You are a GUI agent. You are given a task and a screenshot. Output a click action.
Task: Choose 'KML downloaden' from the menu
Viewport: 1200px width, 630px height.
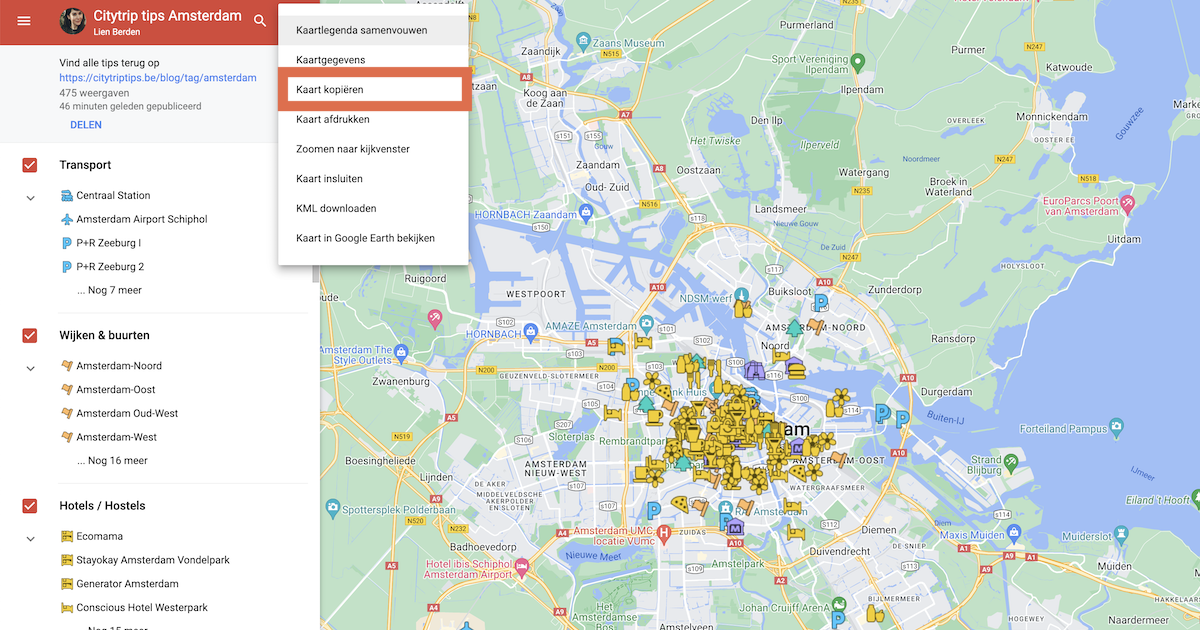373,209
